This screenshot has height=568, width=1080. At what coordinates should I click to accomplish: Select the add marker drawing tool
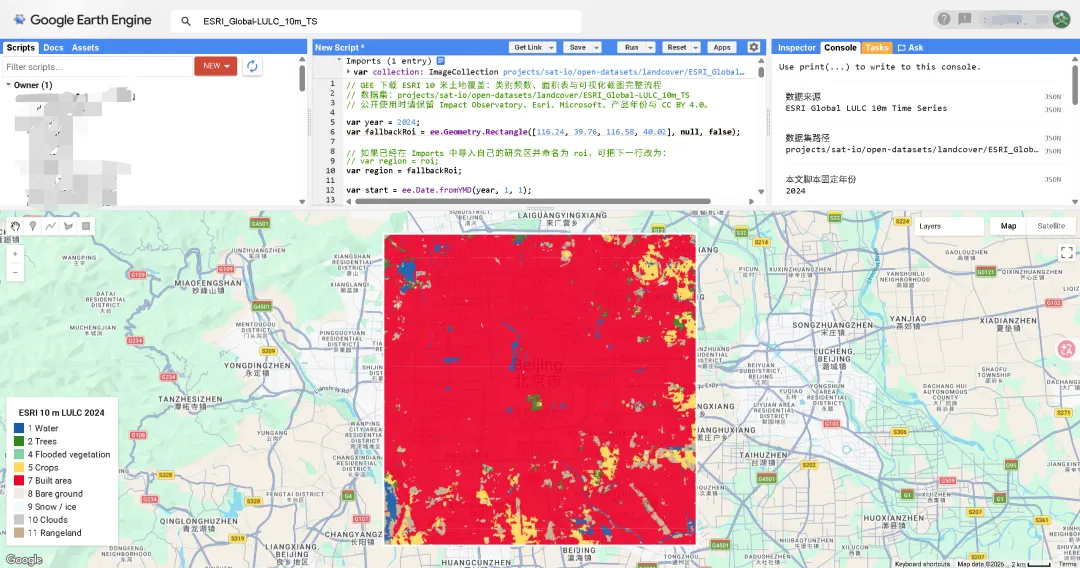pyautogui.click(x=32, y=226)
